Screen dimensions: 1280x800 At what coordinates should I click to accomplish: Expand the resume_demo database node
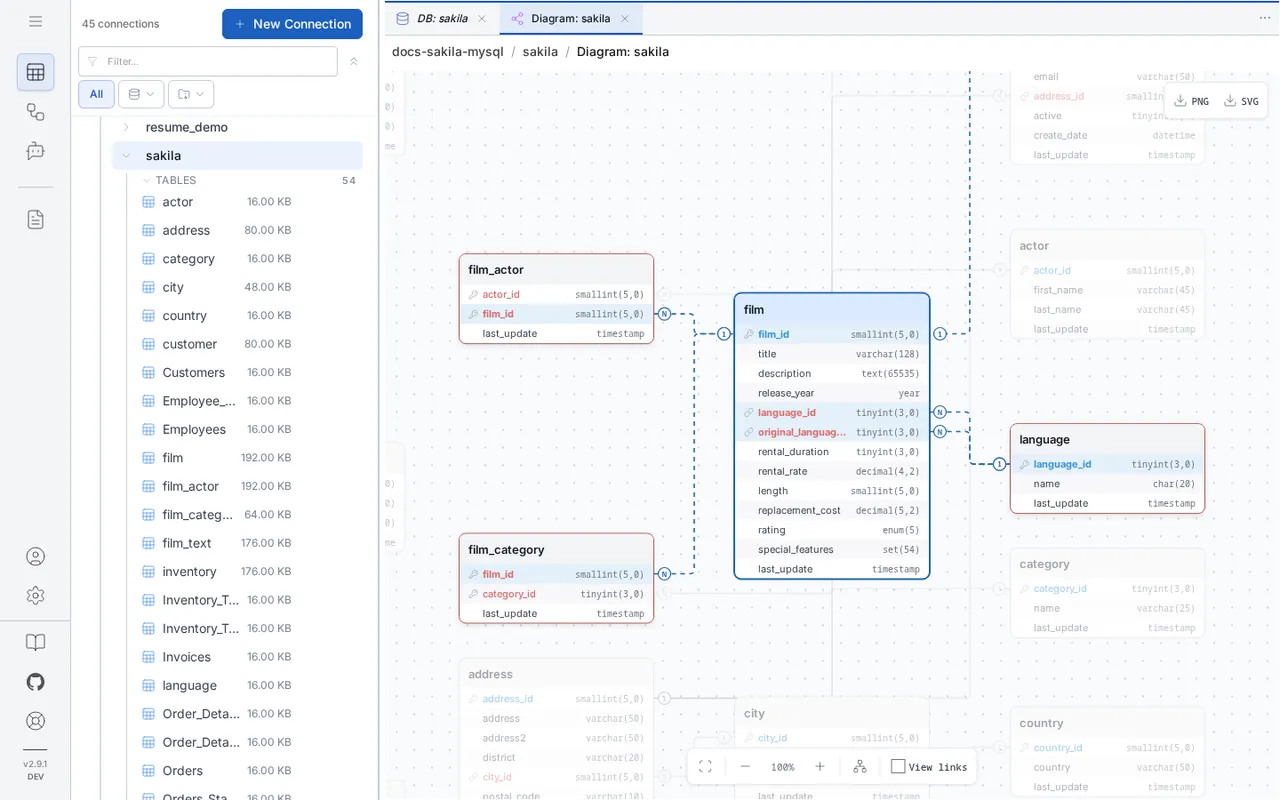coord(126,127)
